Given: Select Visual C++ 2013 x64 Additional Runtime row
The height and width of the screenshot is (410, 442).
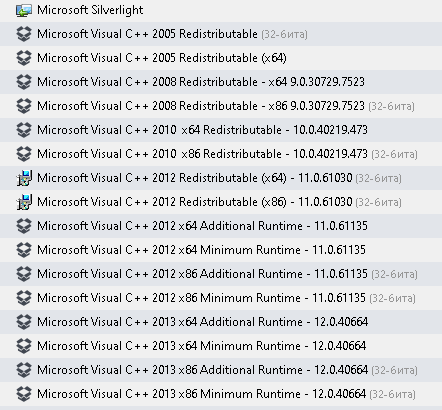Looking at the screenshot, I should pos(221,322).
